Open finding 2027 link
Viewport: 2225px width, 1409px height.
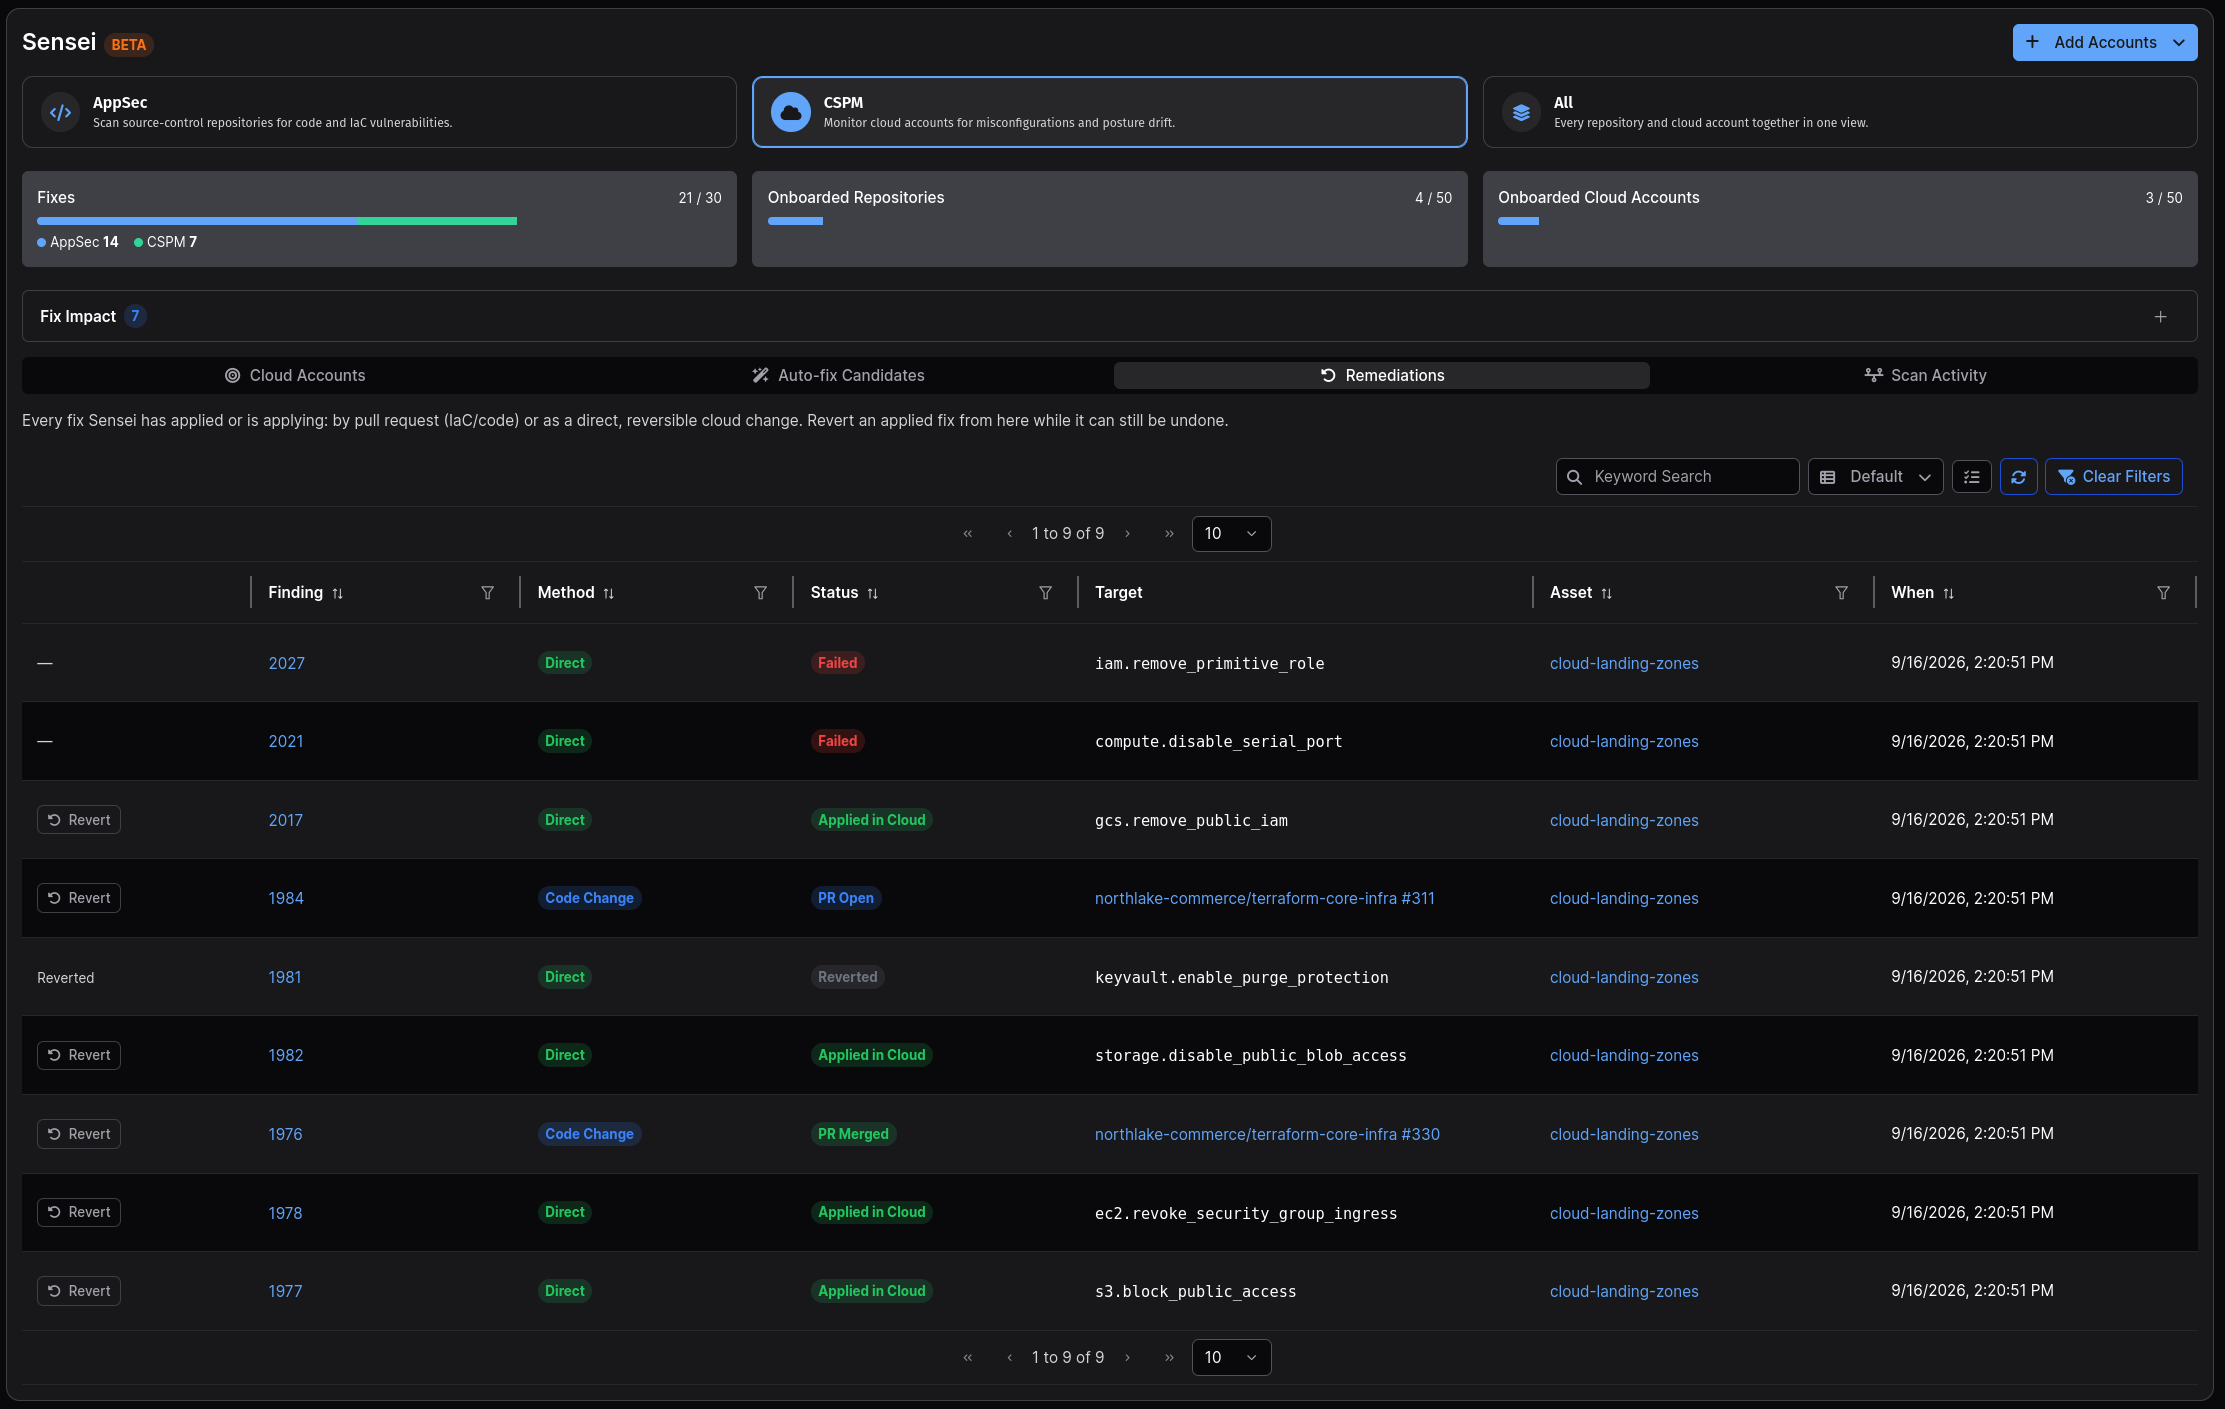tap(286, 663)
